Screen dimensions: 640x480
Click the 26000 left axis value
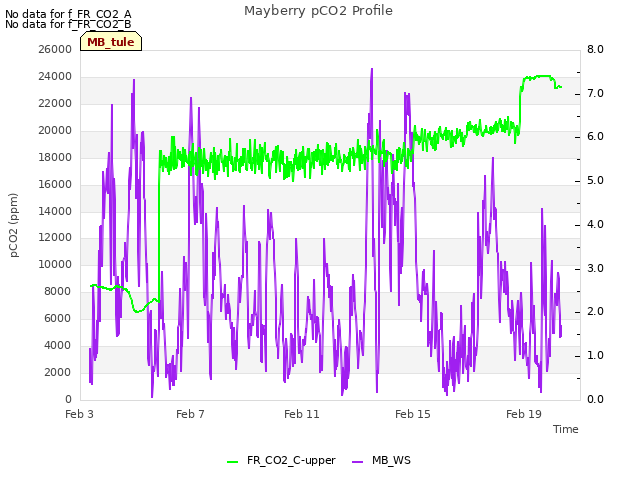tap(55, 49)
